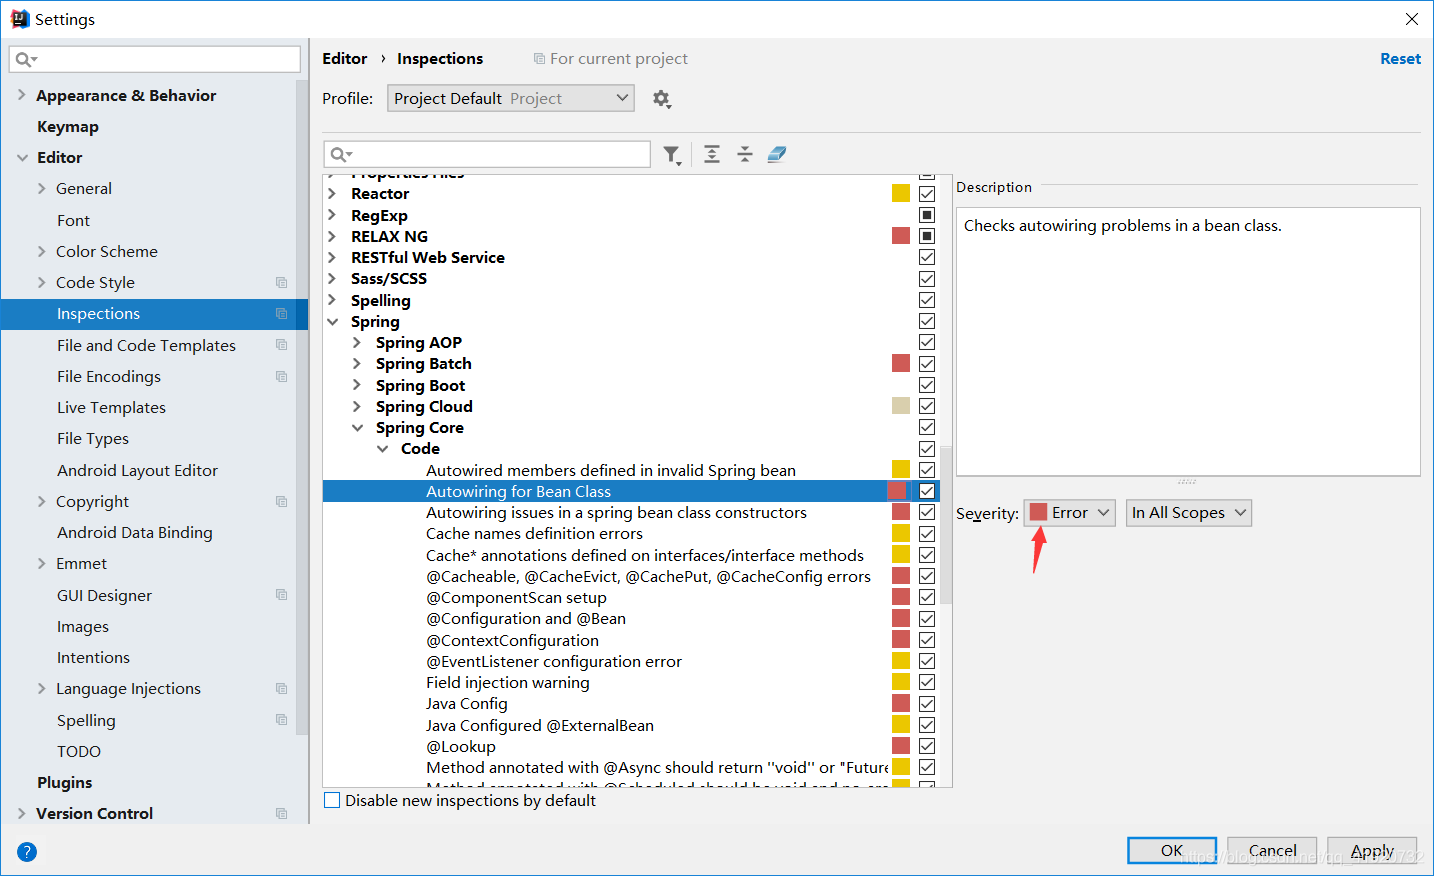Toggle Autowiring for Bean Class checkbox
The height and width of the screenshot is (876, 1434).
(927, 491)
